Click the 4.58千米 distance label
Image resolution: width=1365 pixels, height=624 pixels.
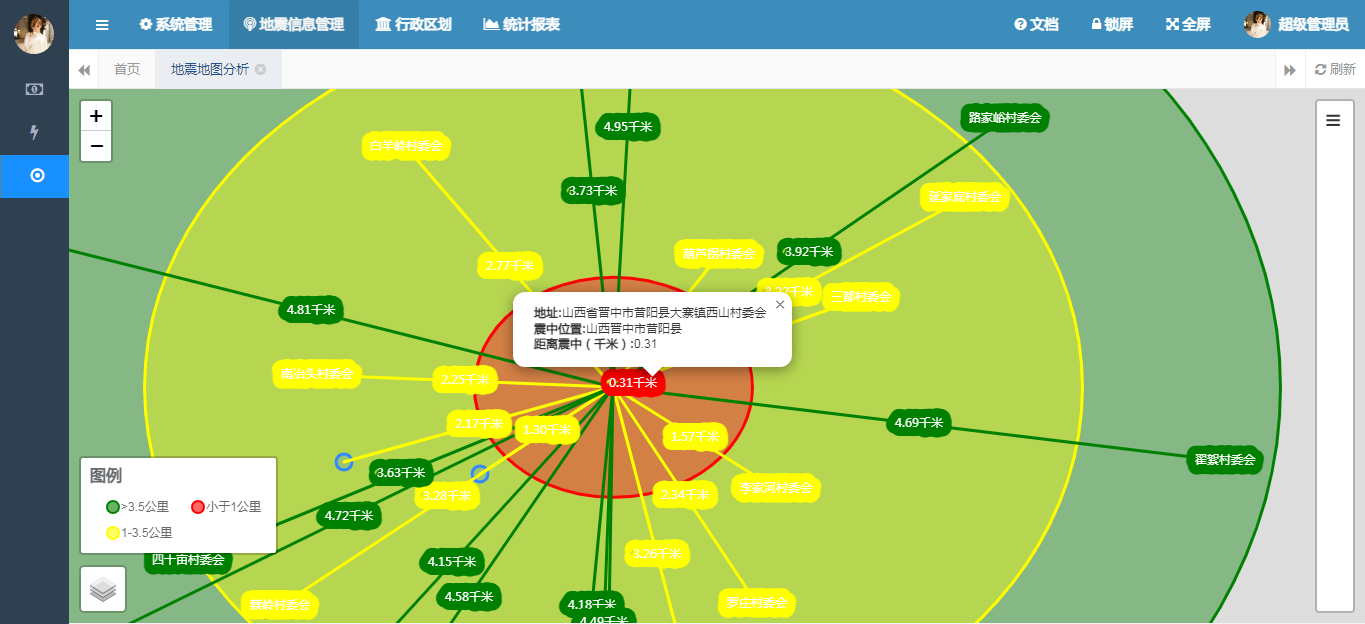click(x=469, y=597)
